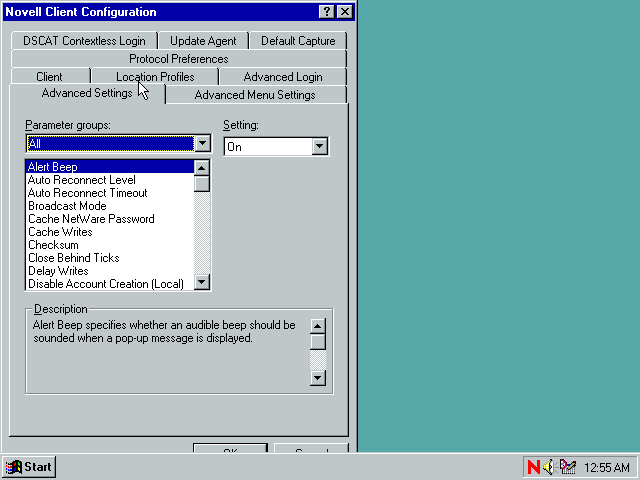This screenshot has width=640, height=480.
Task: Click the Description scrollbar thumb
Action: click(318, 342)
